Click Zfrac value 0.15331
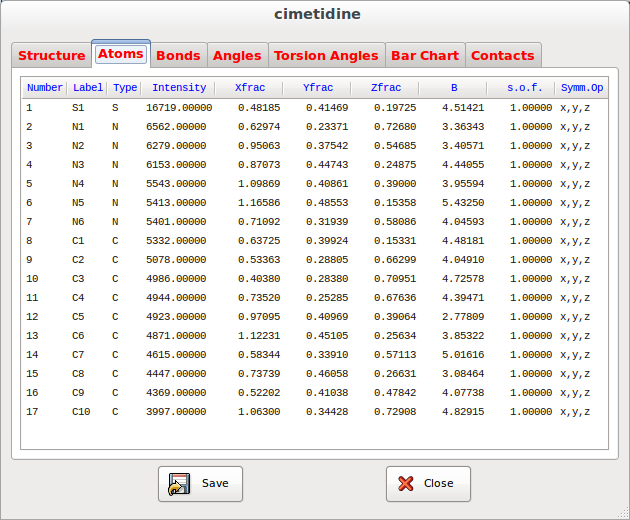This screenshot has height=520, width=630. click(395, 241)
